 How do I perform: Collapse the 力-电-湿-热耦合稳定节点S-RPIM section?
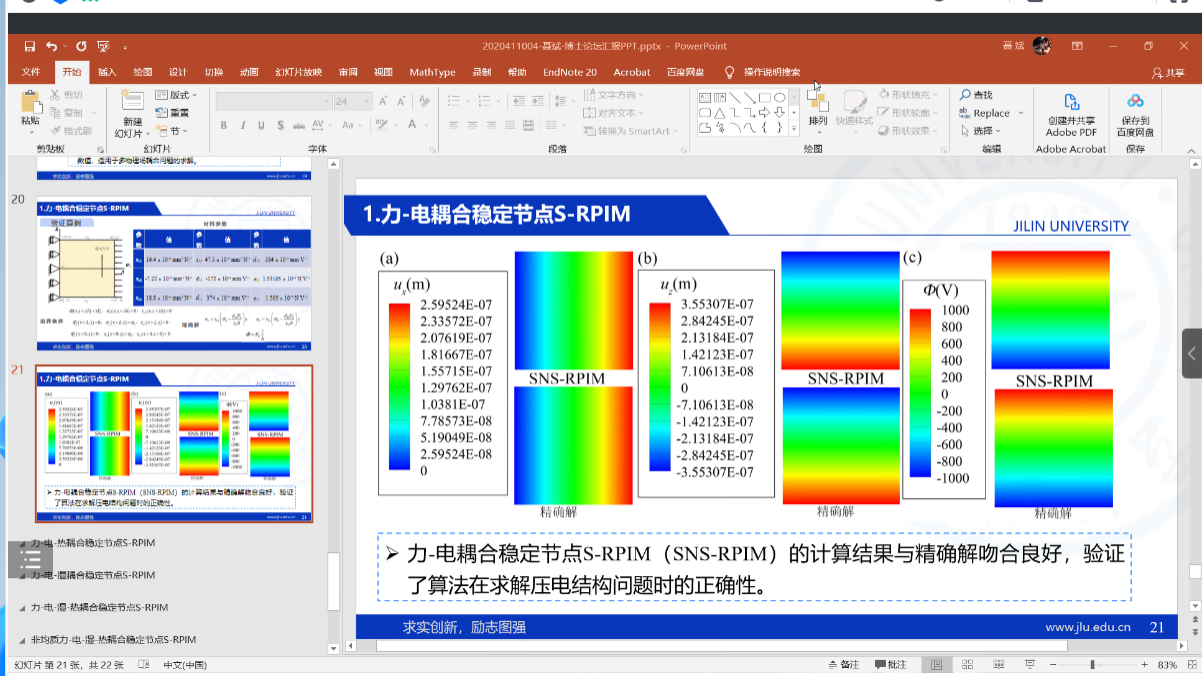(x=22, y=608)
